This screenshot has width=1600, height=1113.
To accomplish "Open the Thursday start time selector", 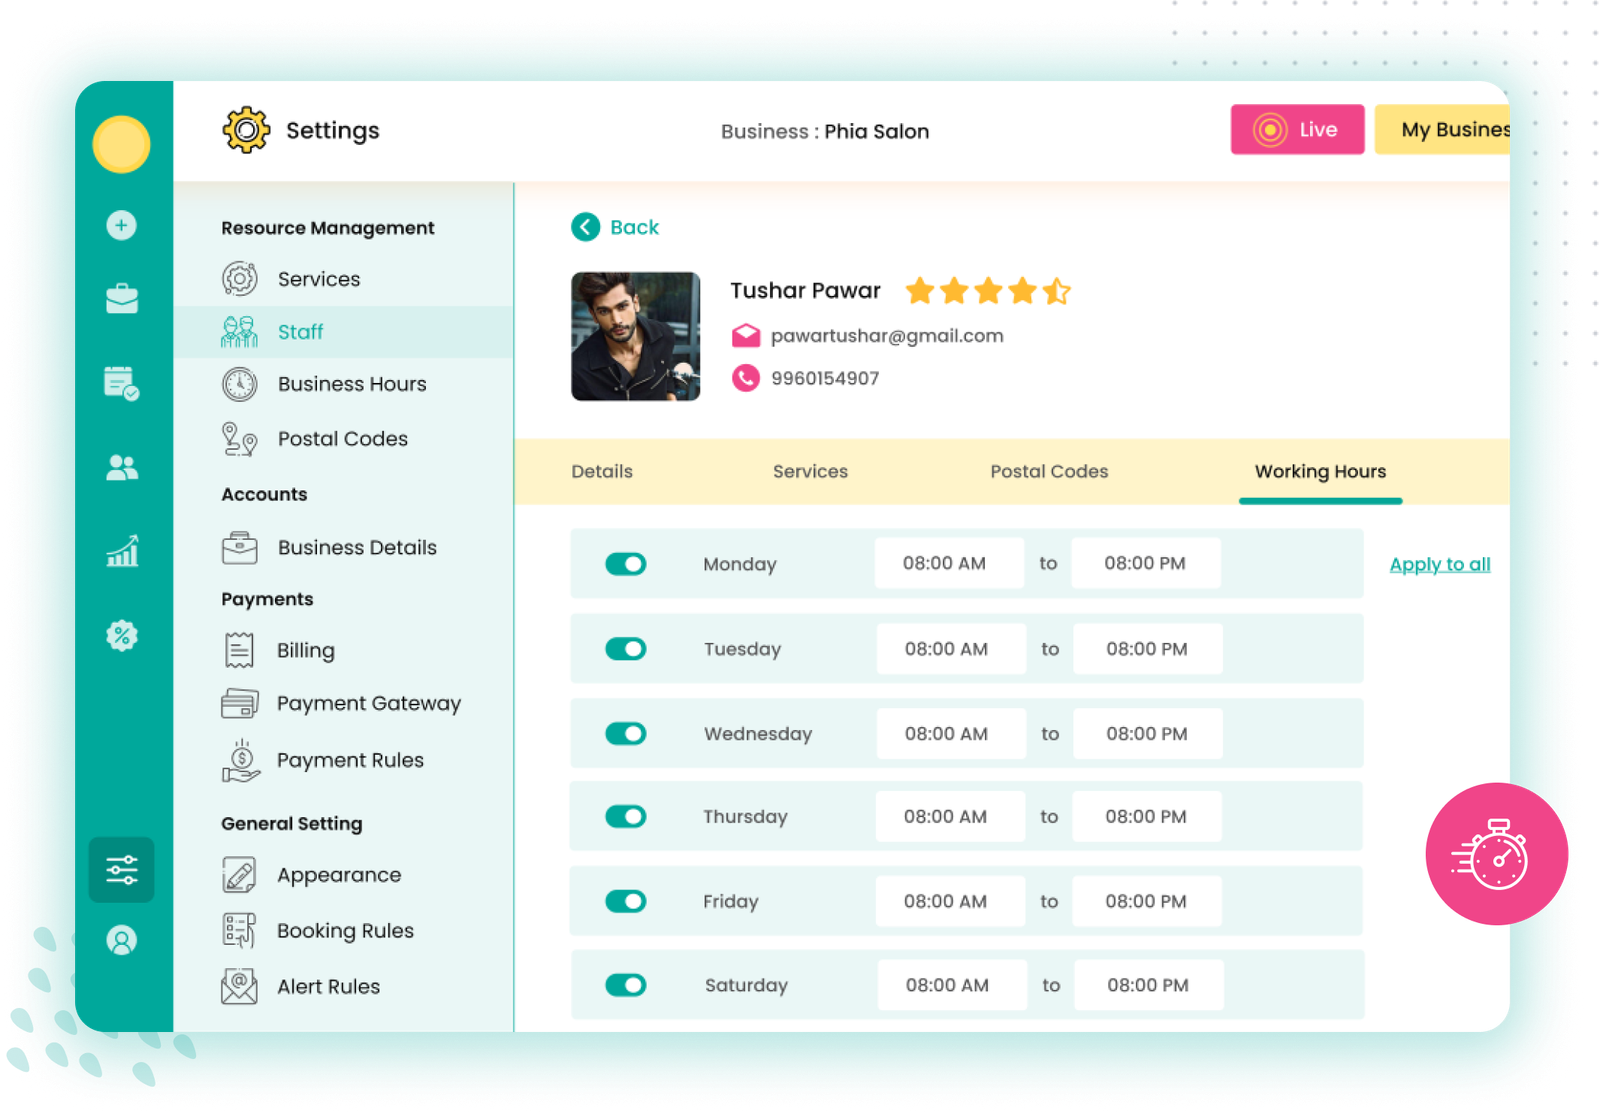I will pos(950,816).
